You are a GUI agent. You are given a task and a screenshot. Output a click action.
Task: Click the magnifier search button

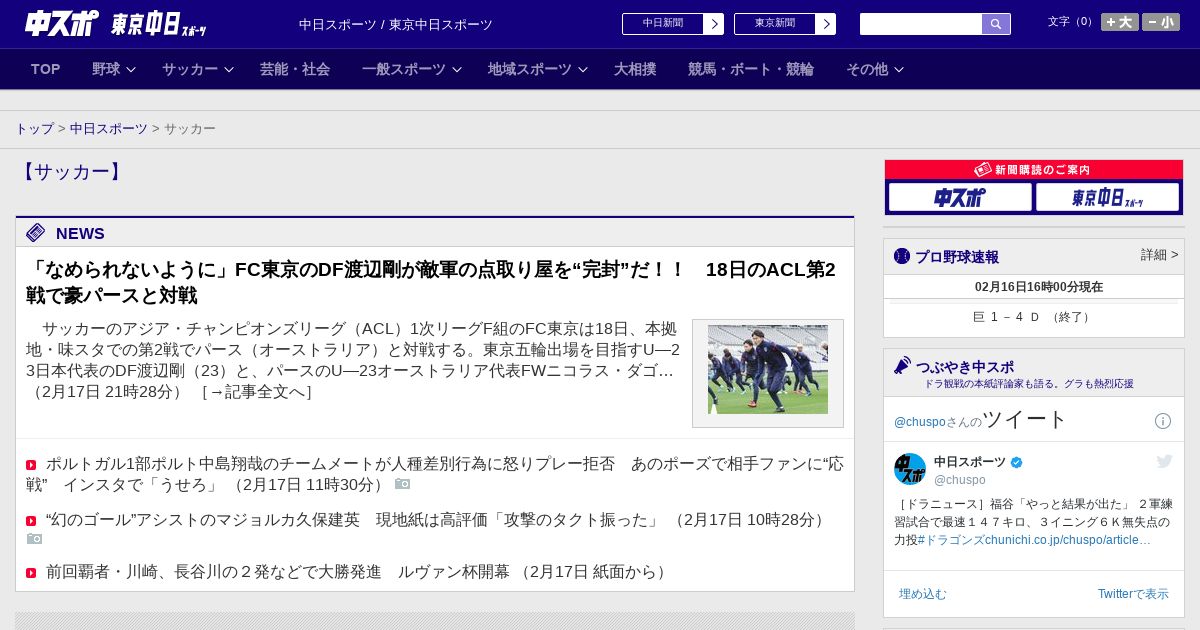click(x=996, y=24)
